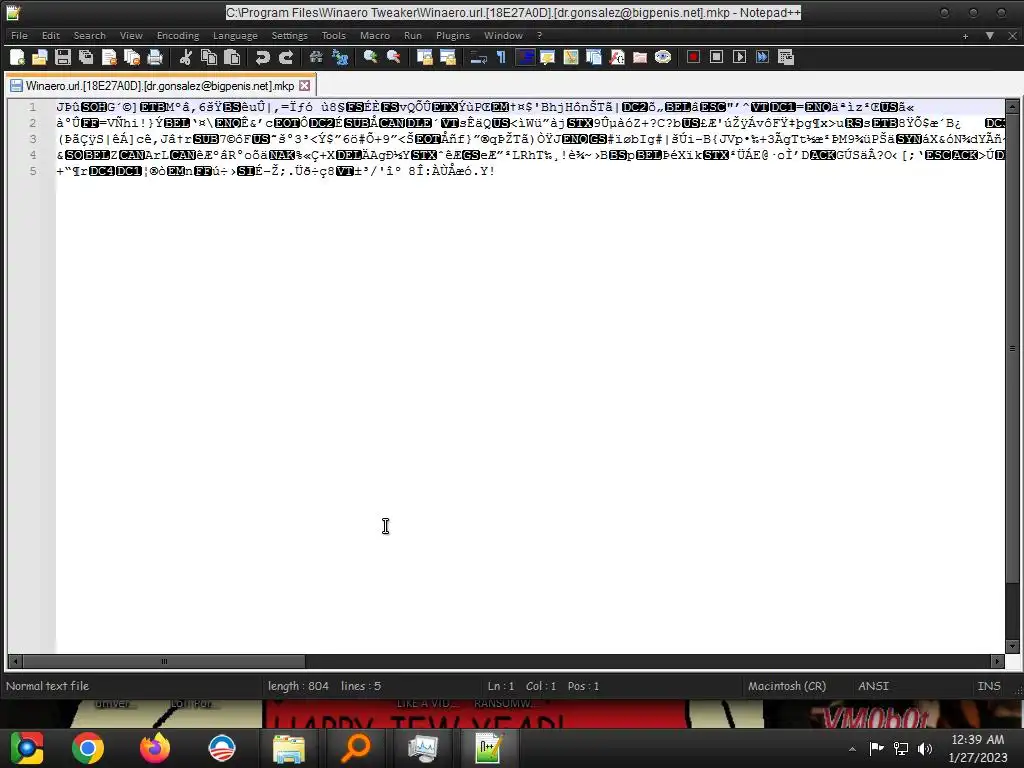Save the file using the floppy icon
Image resolution: width=1024 pixels, height=768 pixels.
(63, 57)
